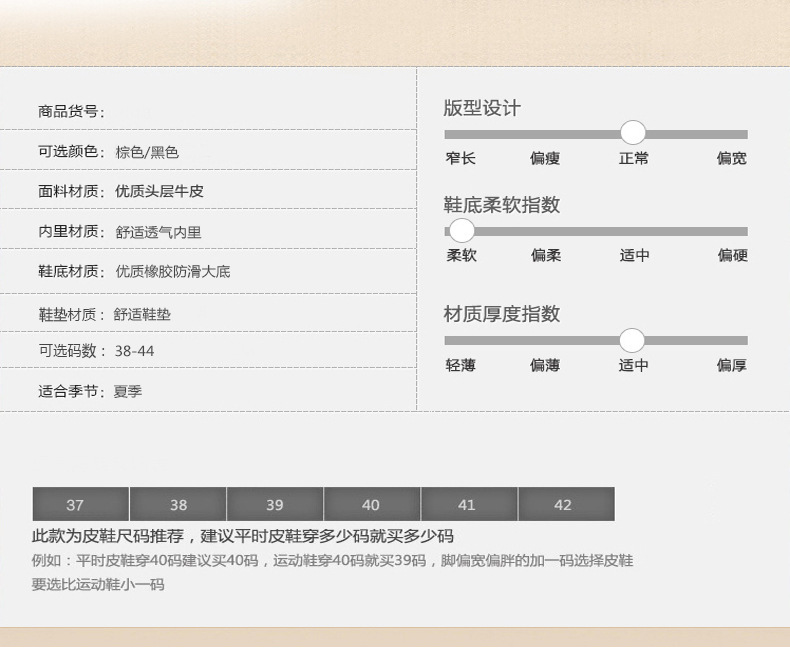Viewport: 790px width, 648px height.
Task: Click the 轻薄 label under 材质厚度指数
Action: click(460, 365)
